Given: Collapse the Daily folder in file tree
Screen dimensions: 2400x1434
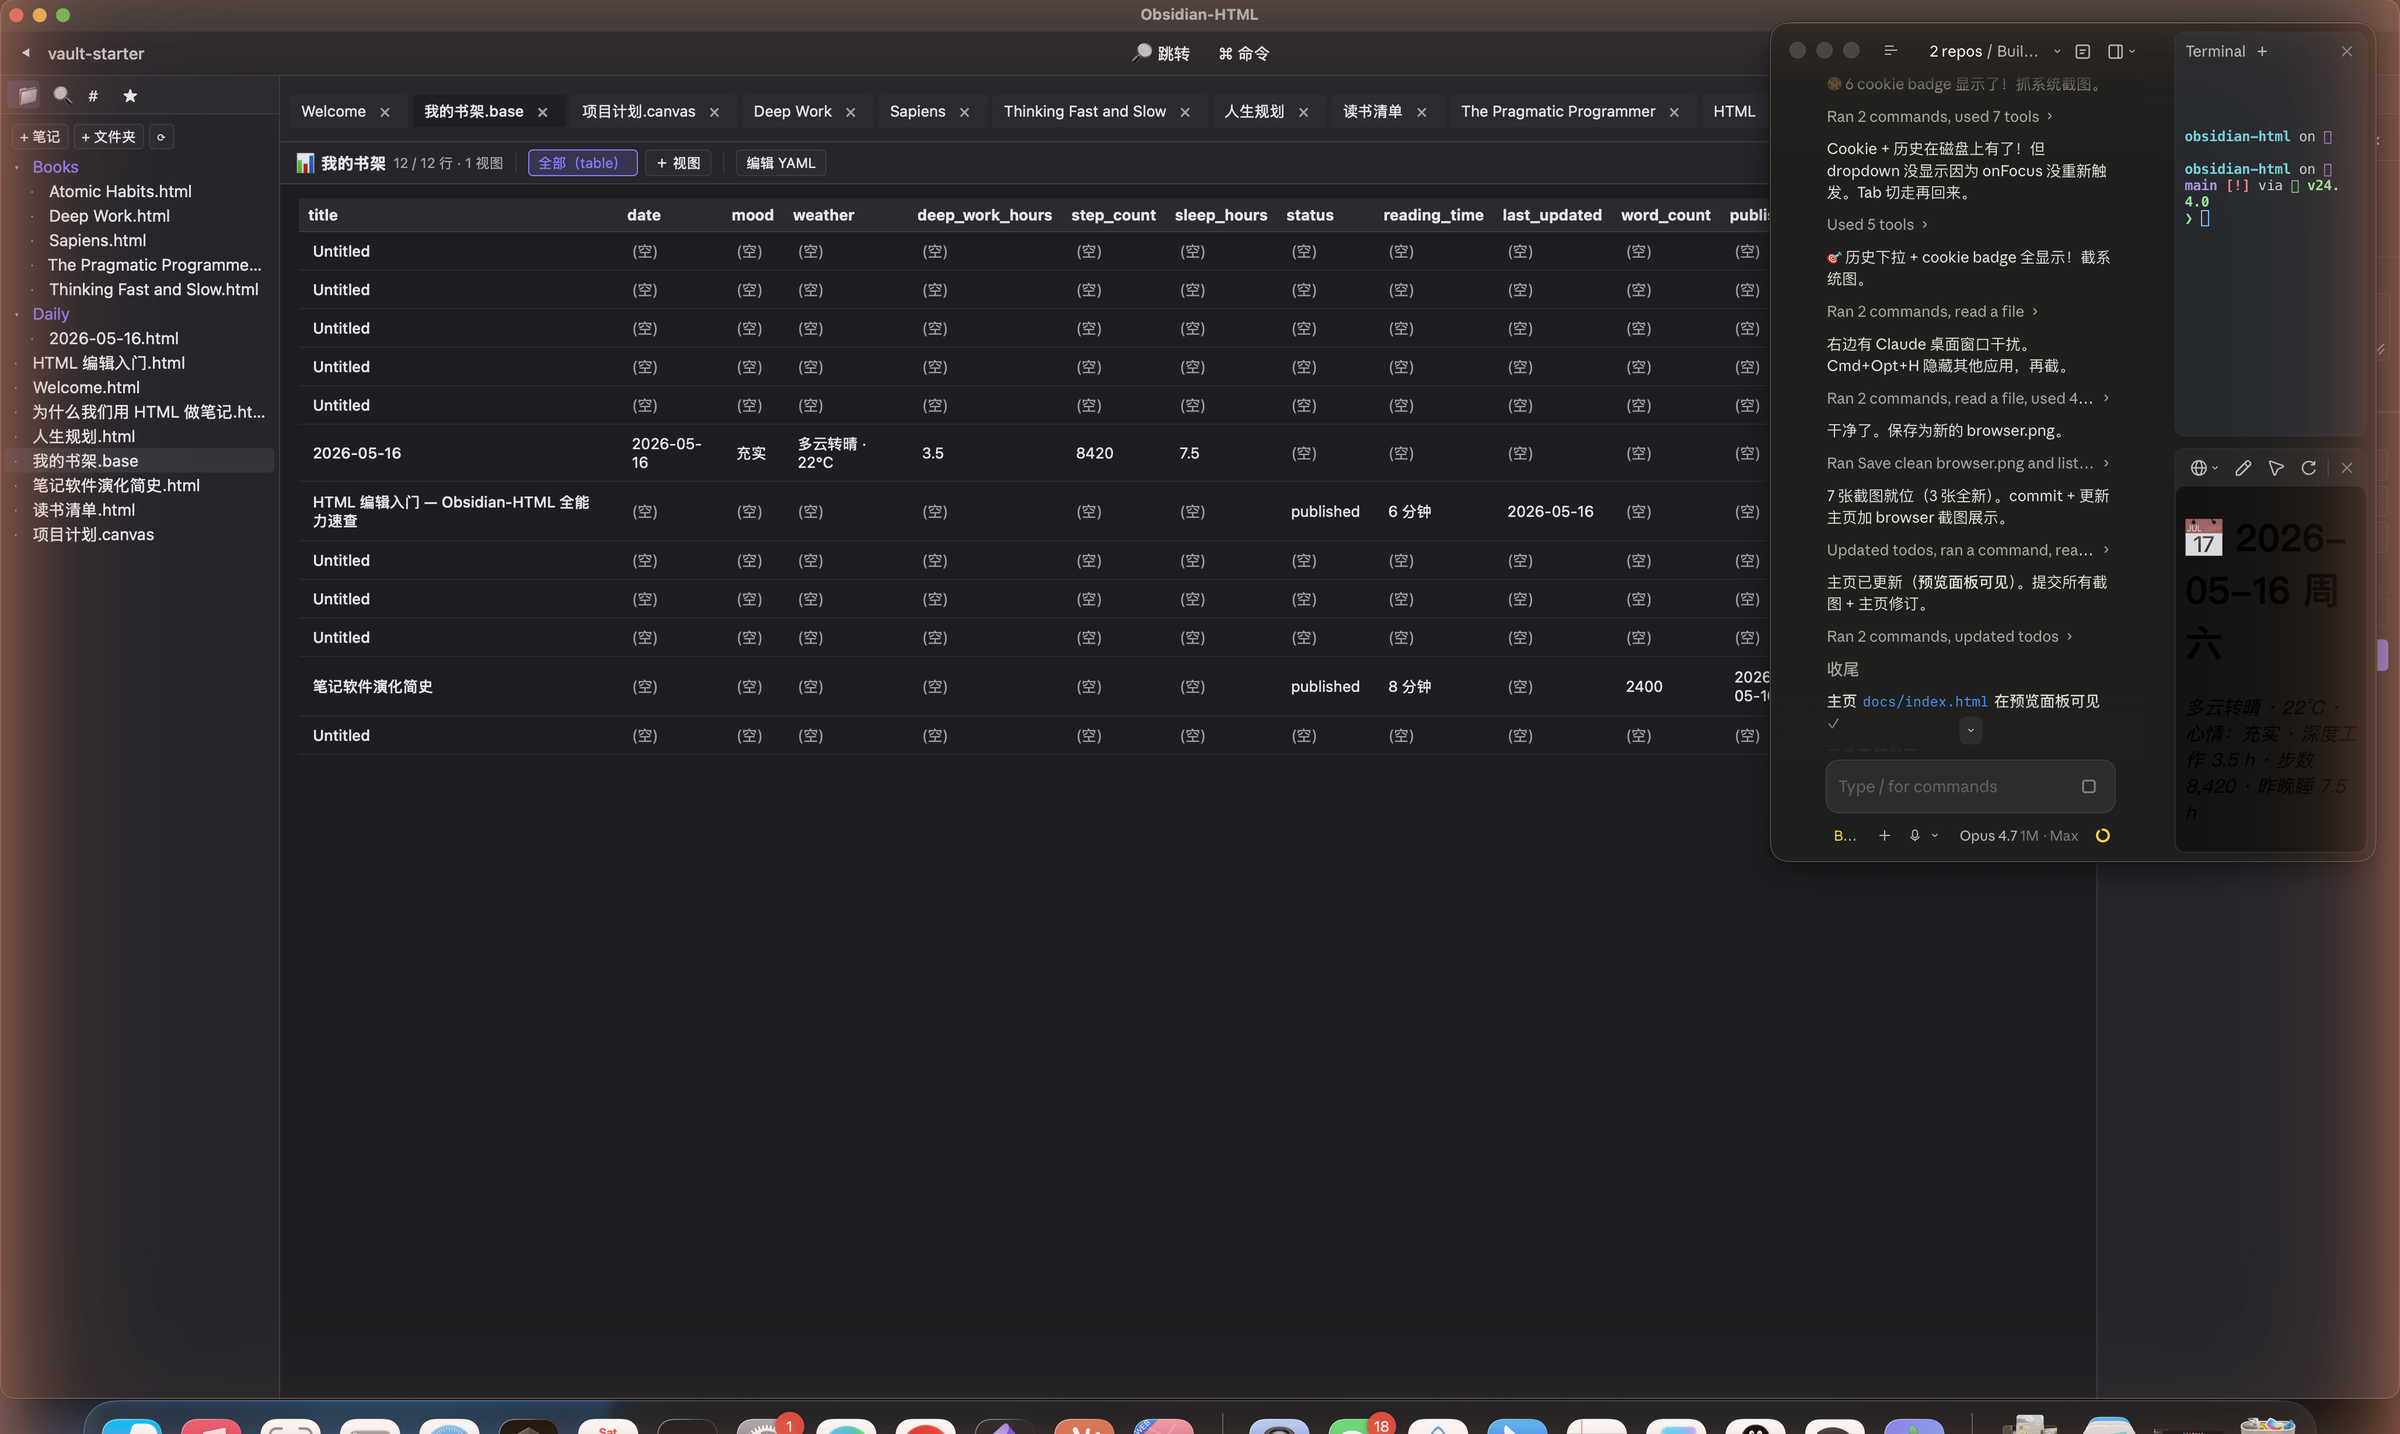Looking at the screenshot, I should [17, 314].
